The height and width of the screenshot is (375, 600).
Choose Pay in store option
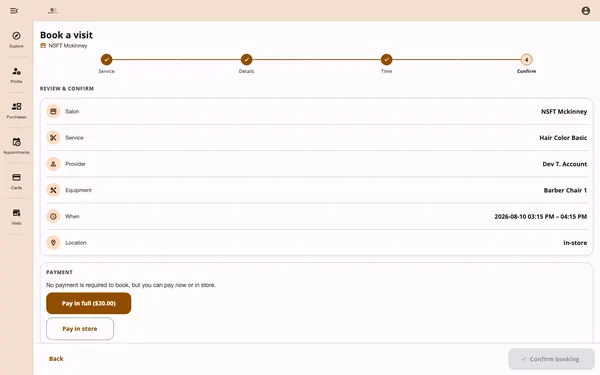pos(80,329)
